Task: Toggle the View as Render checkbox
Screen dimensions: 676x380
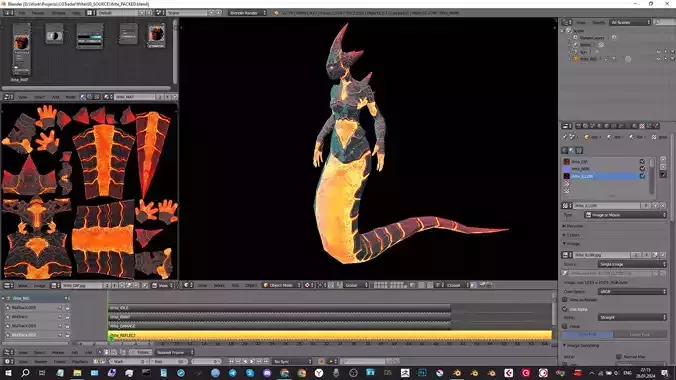Action: click(565, 300)
